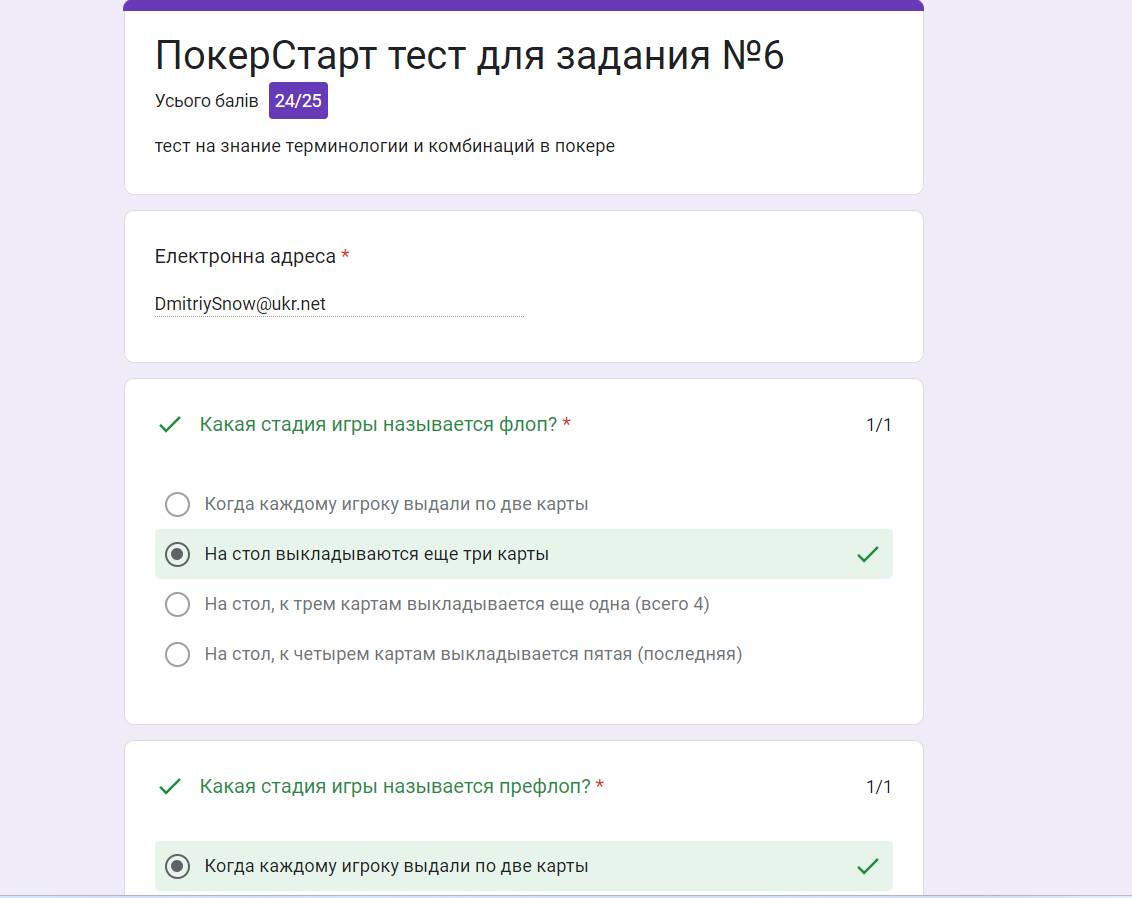Viewport: 1132px width, 898px height.
Task: Click the 24/25 total score badge
Action: click(x=298, y=100)
